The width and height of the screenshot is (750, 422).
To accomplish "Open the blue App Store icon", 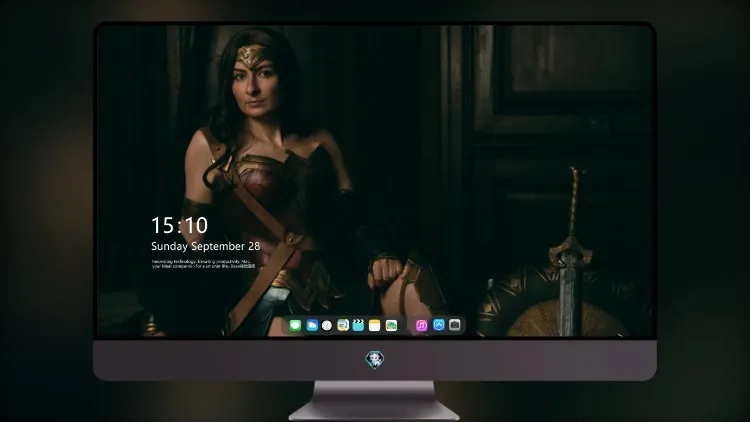I will click(439, 325).
